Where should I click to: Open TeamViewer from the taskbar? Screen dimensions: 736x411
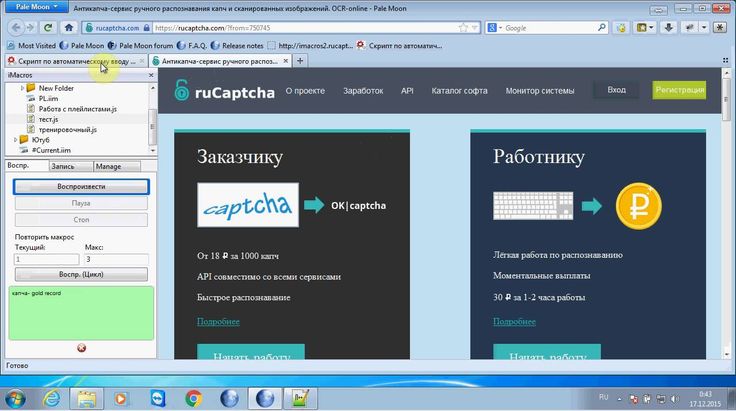[x=157, y=397]
